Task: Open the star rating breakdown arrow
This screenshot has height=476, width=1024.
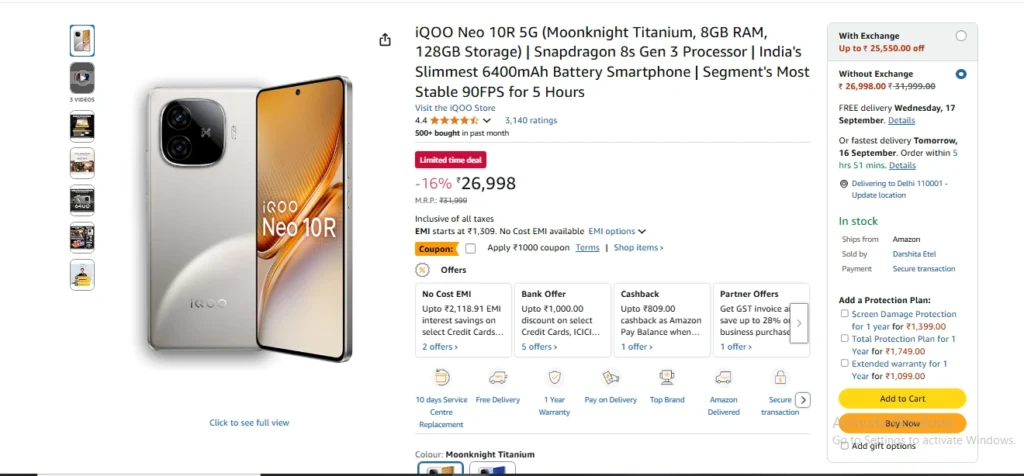Action: [x=487, y=120]
